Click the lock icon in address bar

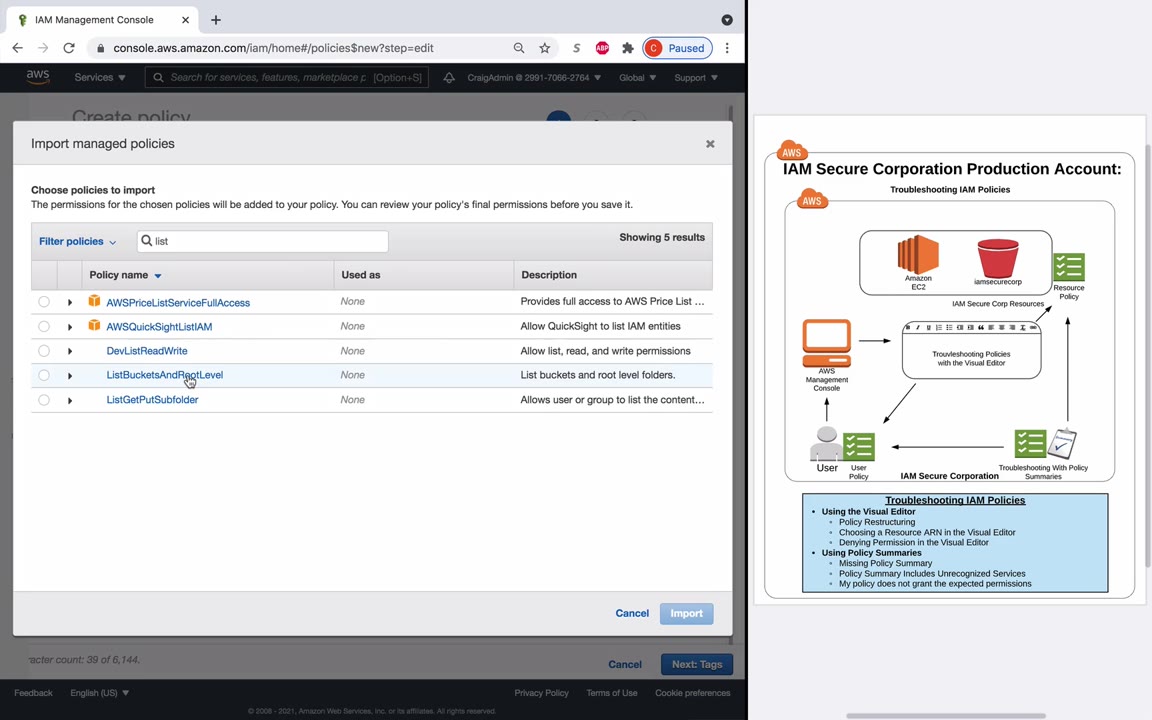[x=101, y=48]
